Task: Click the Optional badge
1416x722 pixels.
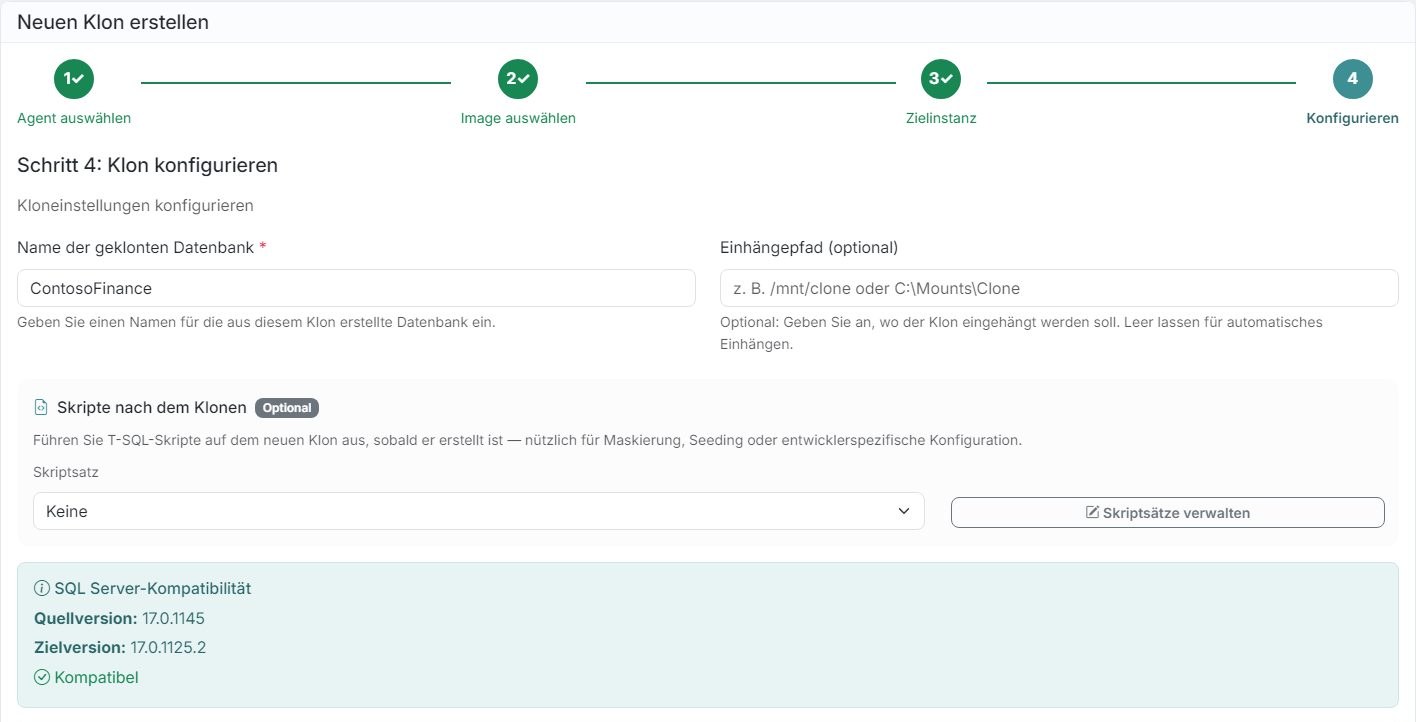Action: [287, 408]
